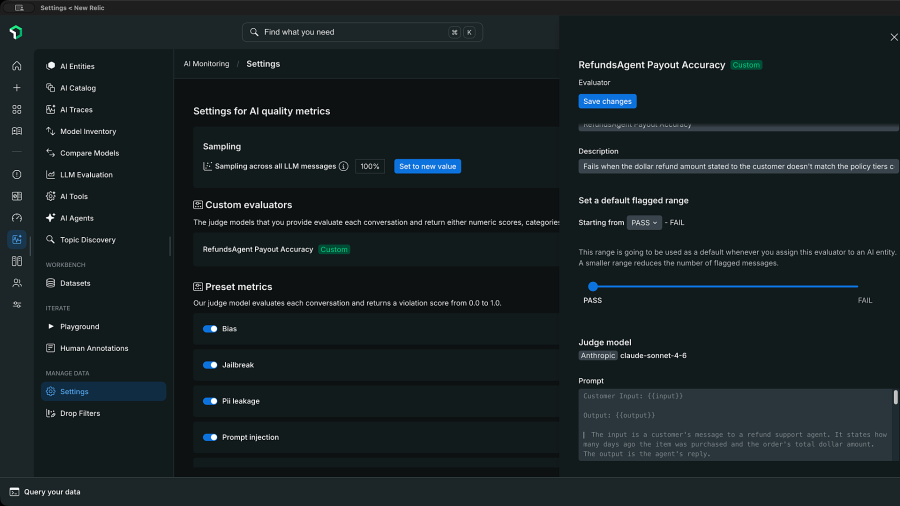The image size is (900, 506).
Task: Click the 100% sampling value field
Action: tap(370, 166)
